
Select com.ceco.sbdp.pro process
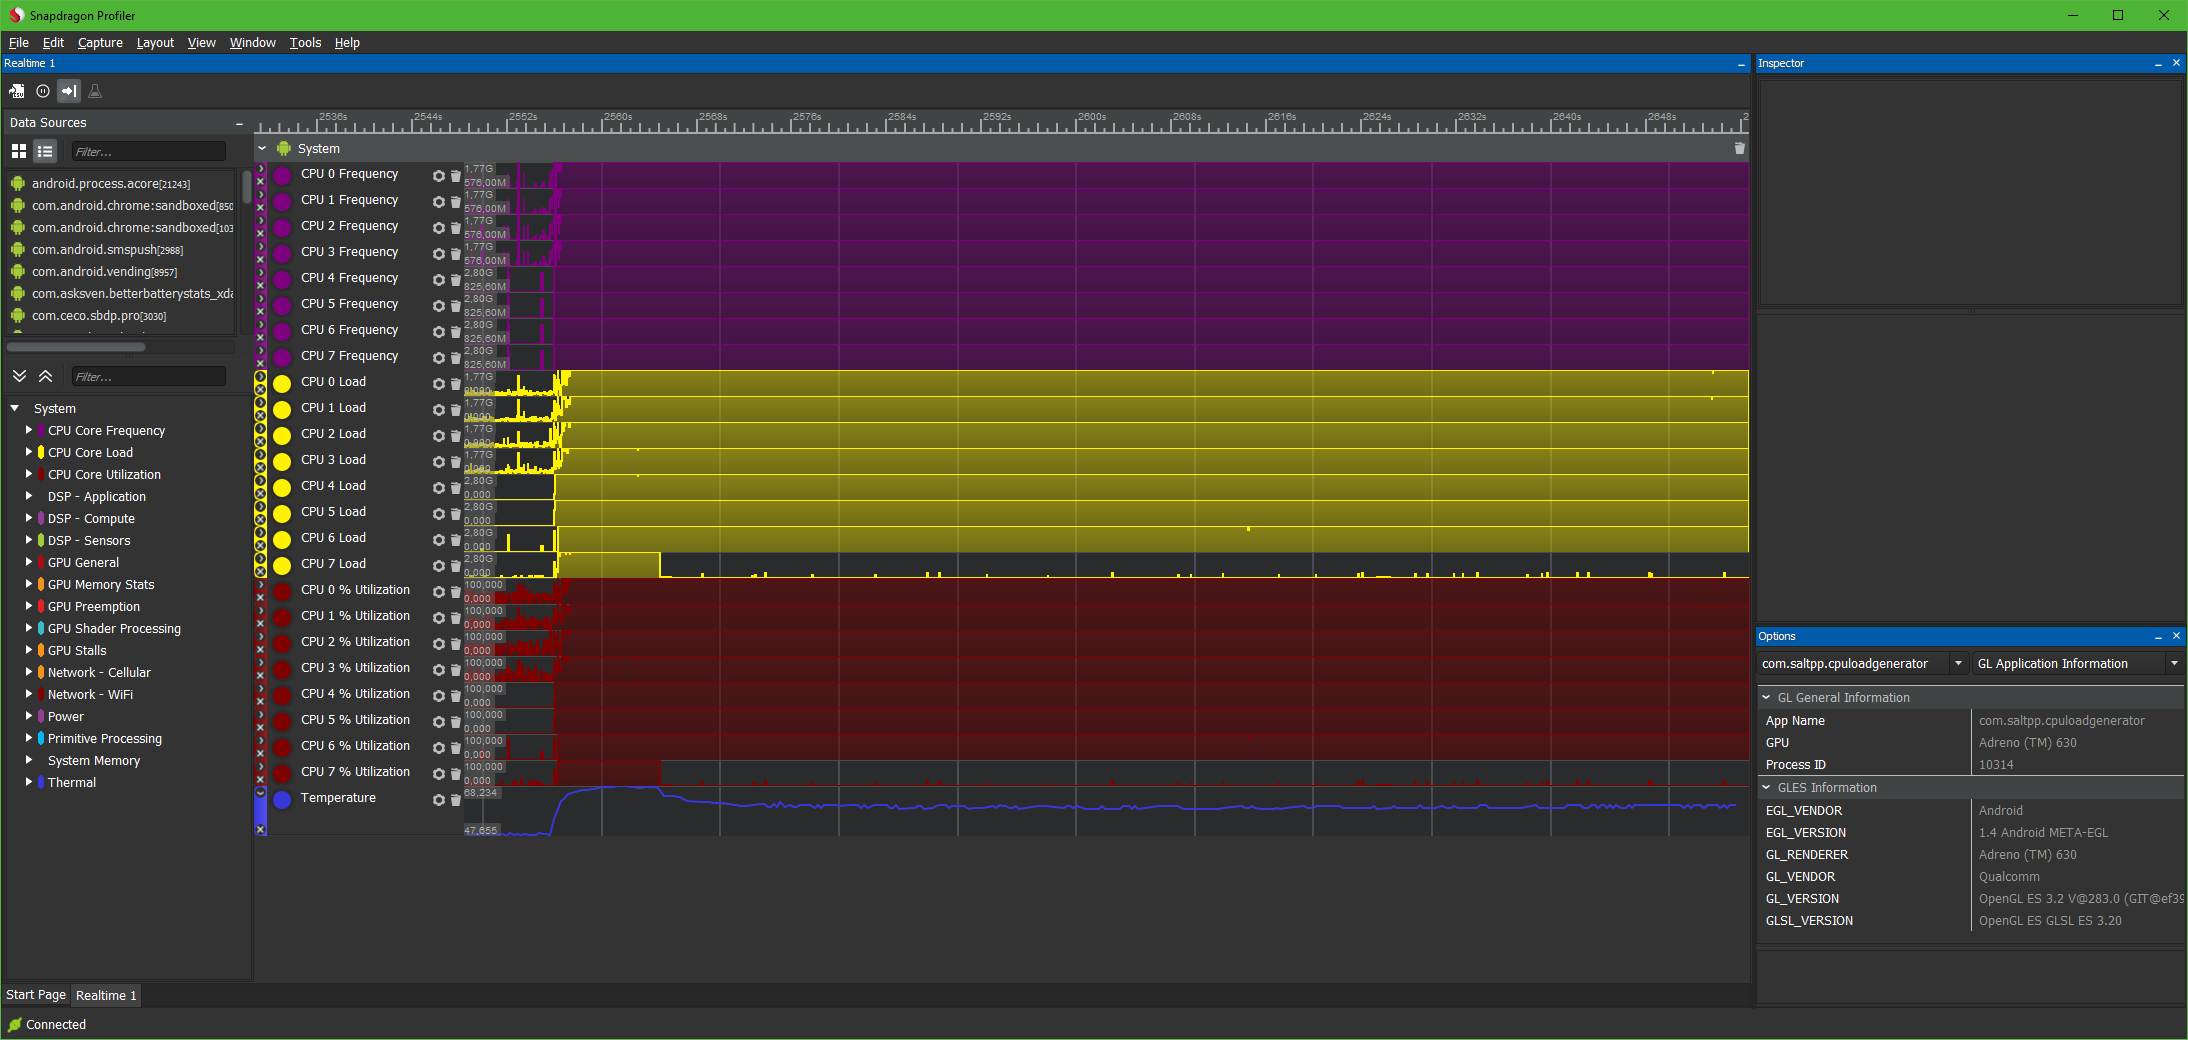(x=99, y=316)
